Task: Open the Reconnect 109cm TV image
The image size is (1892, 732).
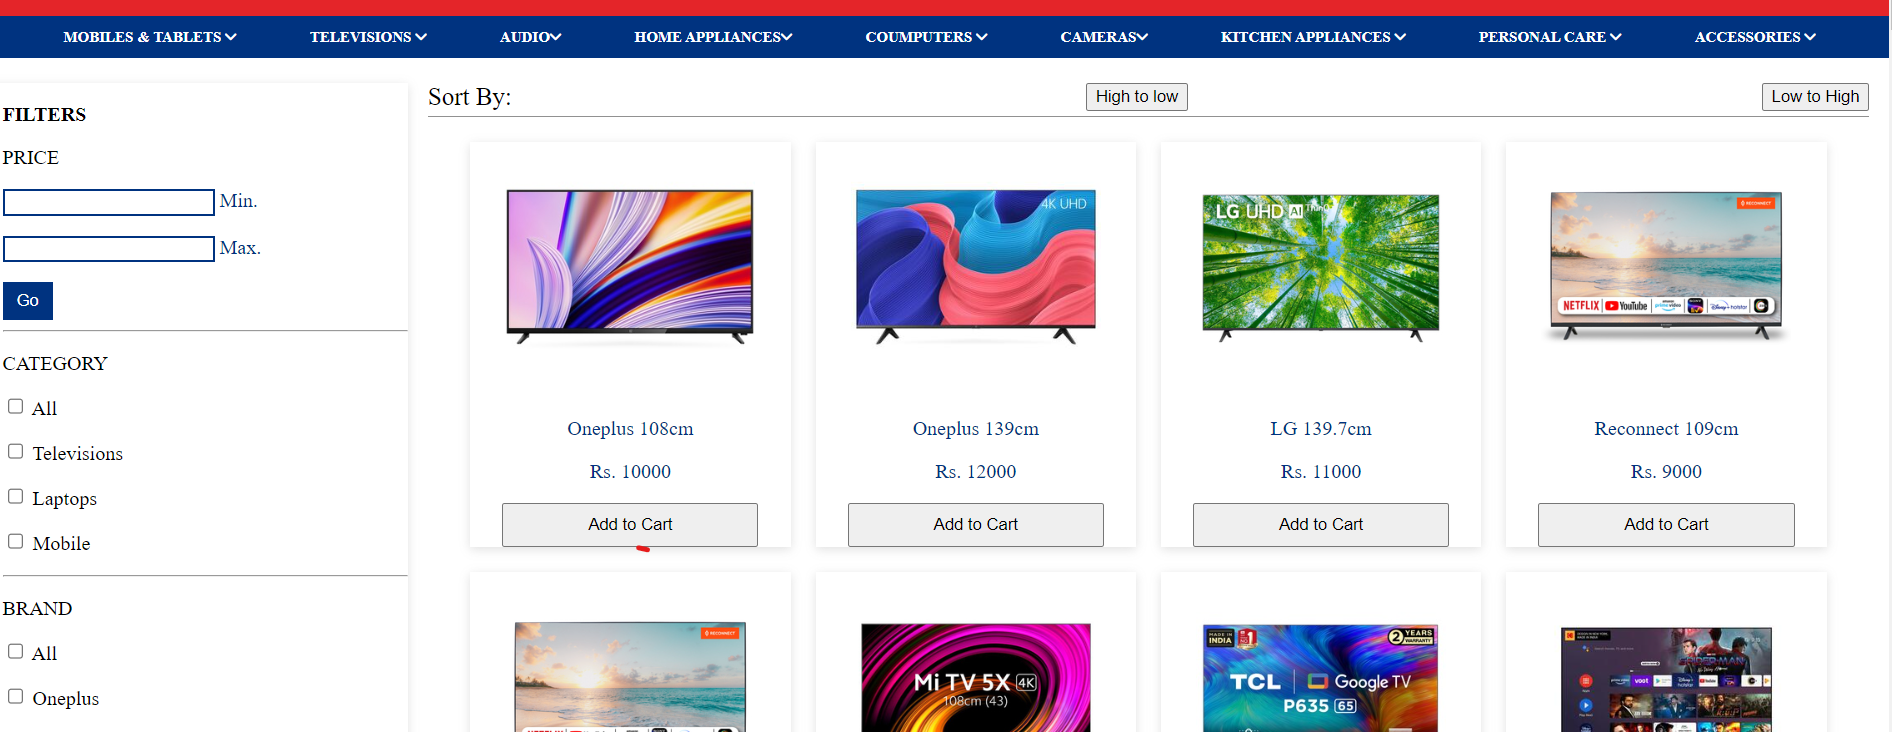Action: pos(1666,266)
